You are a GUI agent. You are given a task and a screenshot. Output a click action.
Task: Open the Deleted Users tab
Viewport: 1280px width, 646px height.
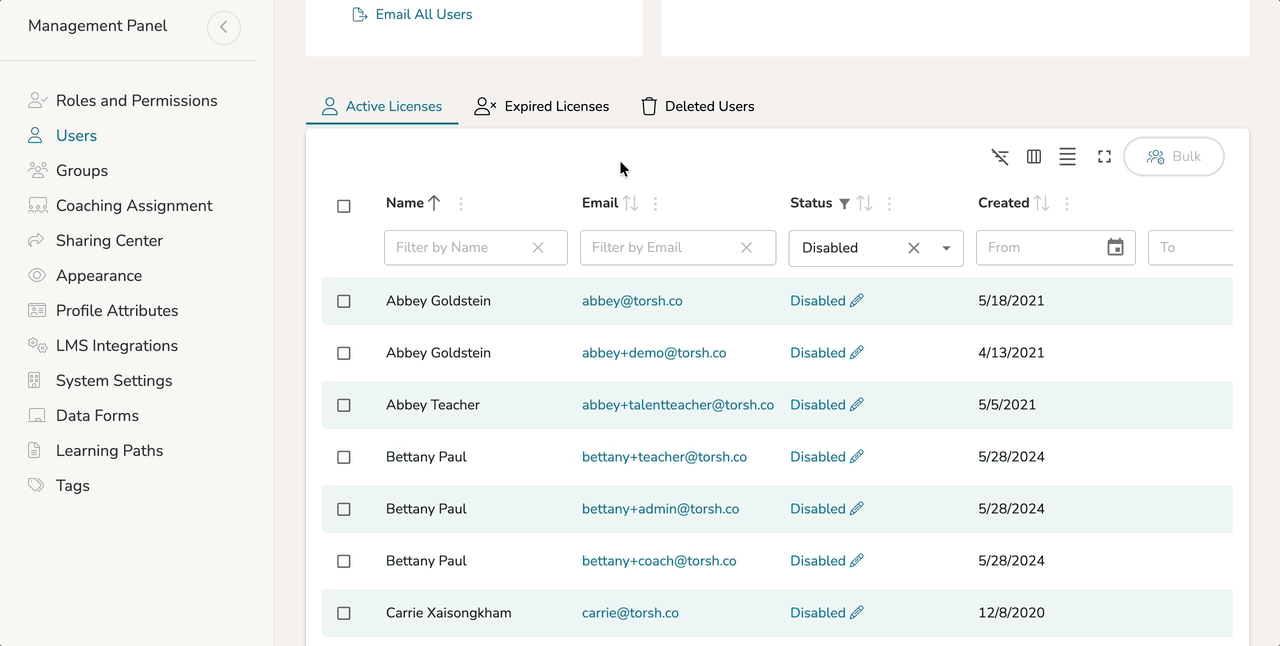[697, 106]
